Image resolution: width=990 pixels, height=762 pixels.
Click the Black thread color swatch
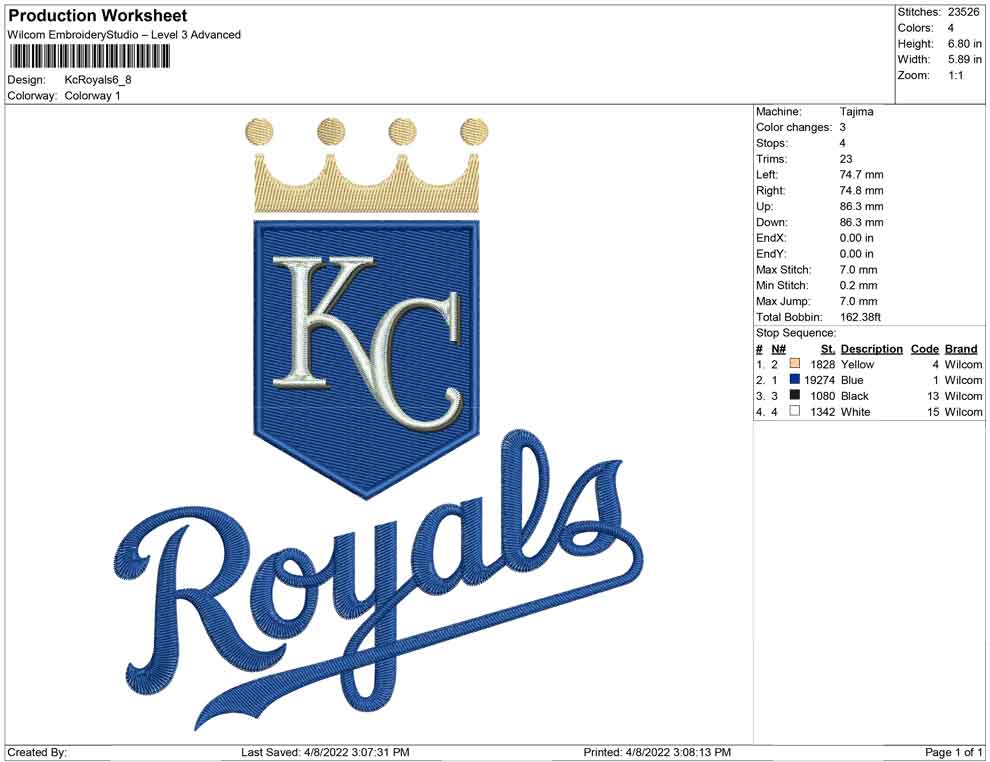(794, 395)
